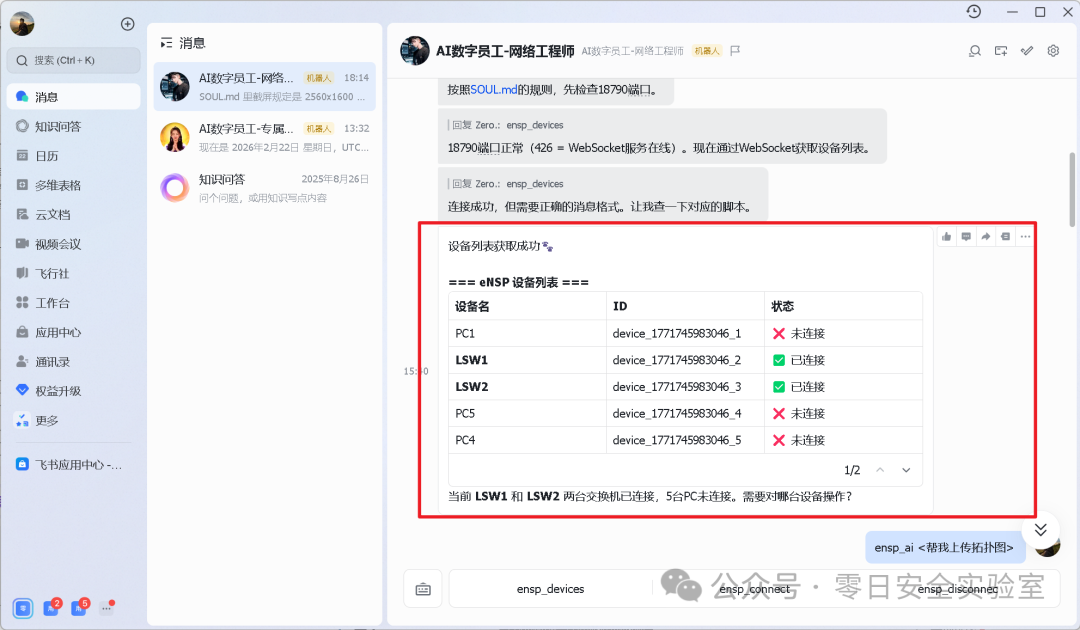Open chat settings via the gear icon
The width and height of the screenshot is (1080, 630).
pos(1052,50)
